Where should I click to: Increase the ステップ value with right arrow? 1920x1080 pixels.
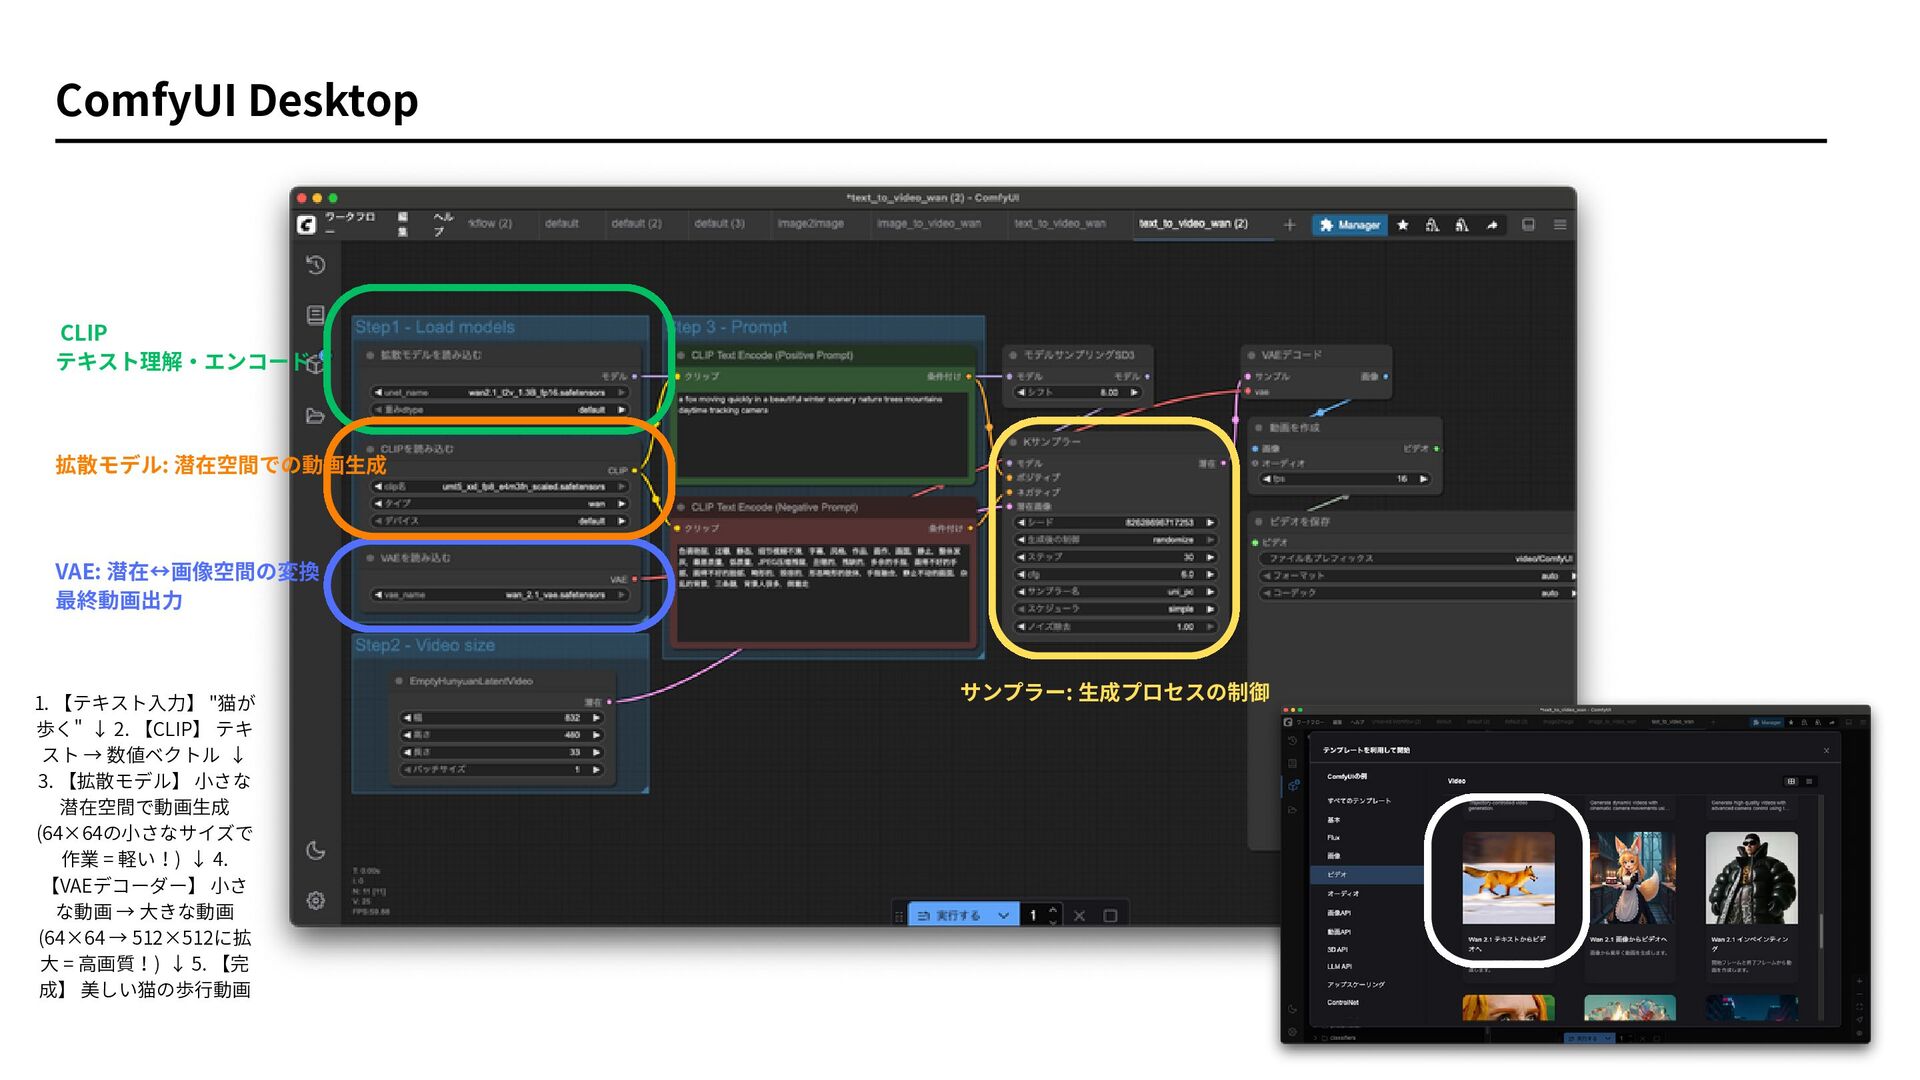coord(1210,557)
